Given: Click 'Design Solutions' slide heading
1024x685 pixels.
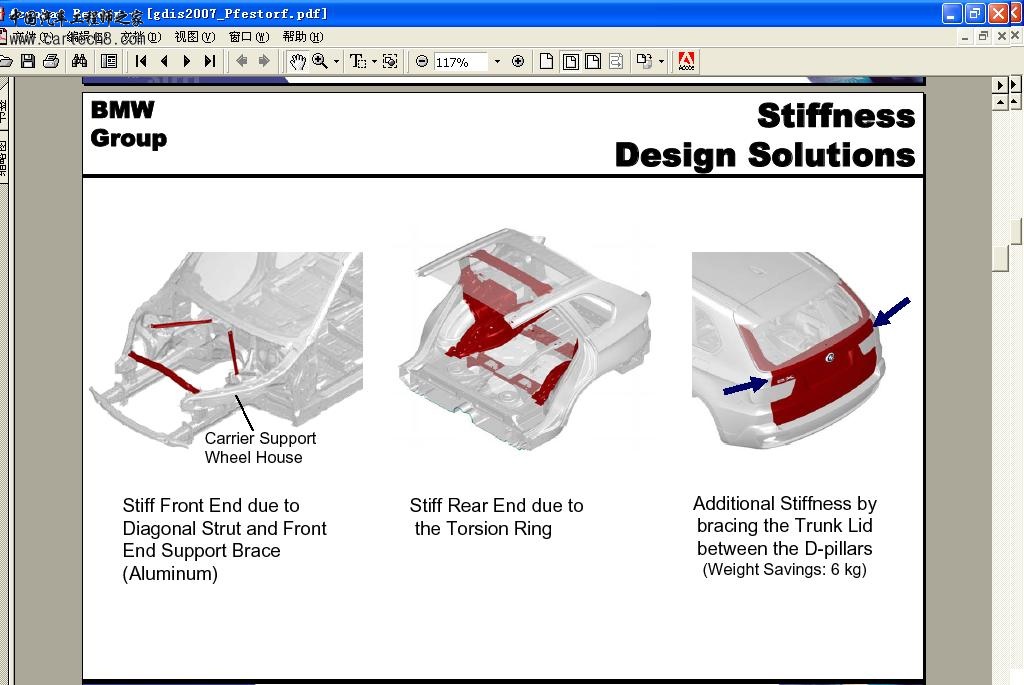Looking at the screenshot, I should (x=765, y=155).
